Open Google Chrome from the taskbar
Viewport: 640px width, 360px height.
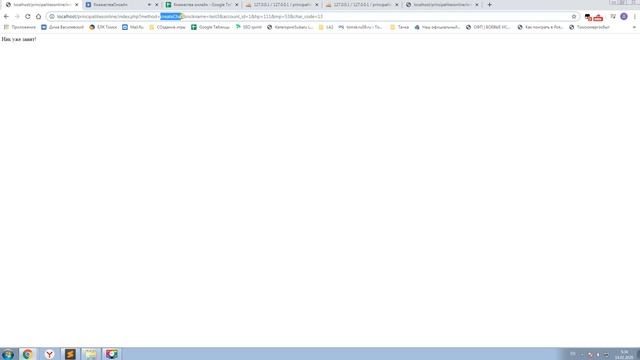pos(28,354)
